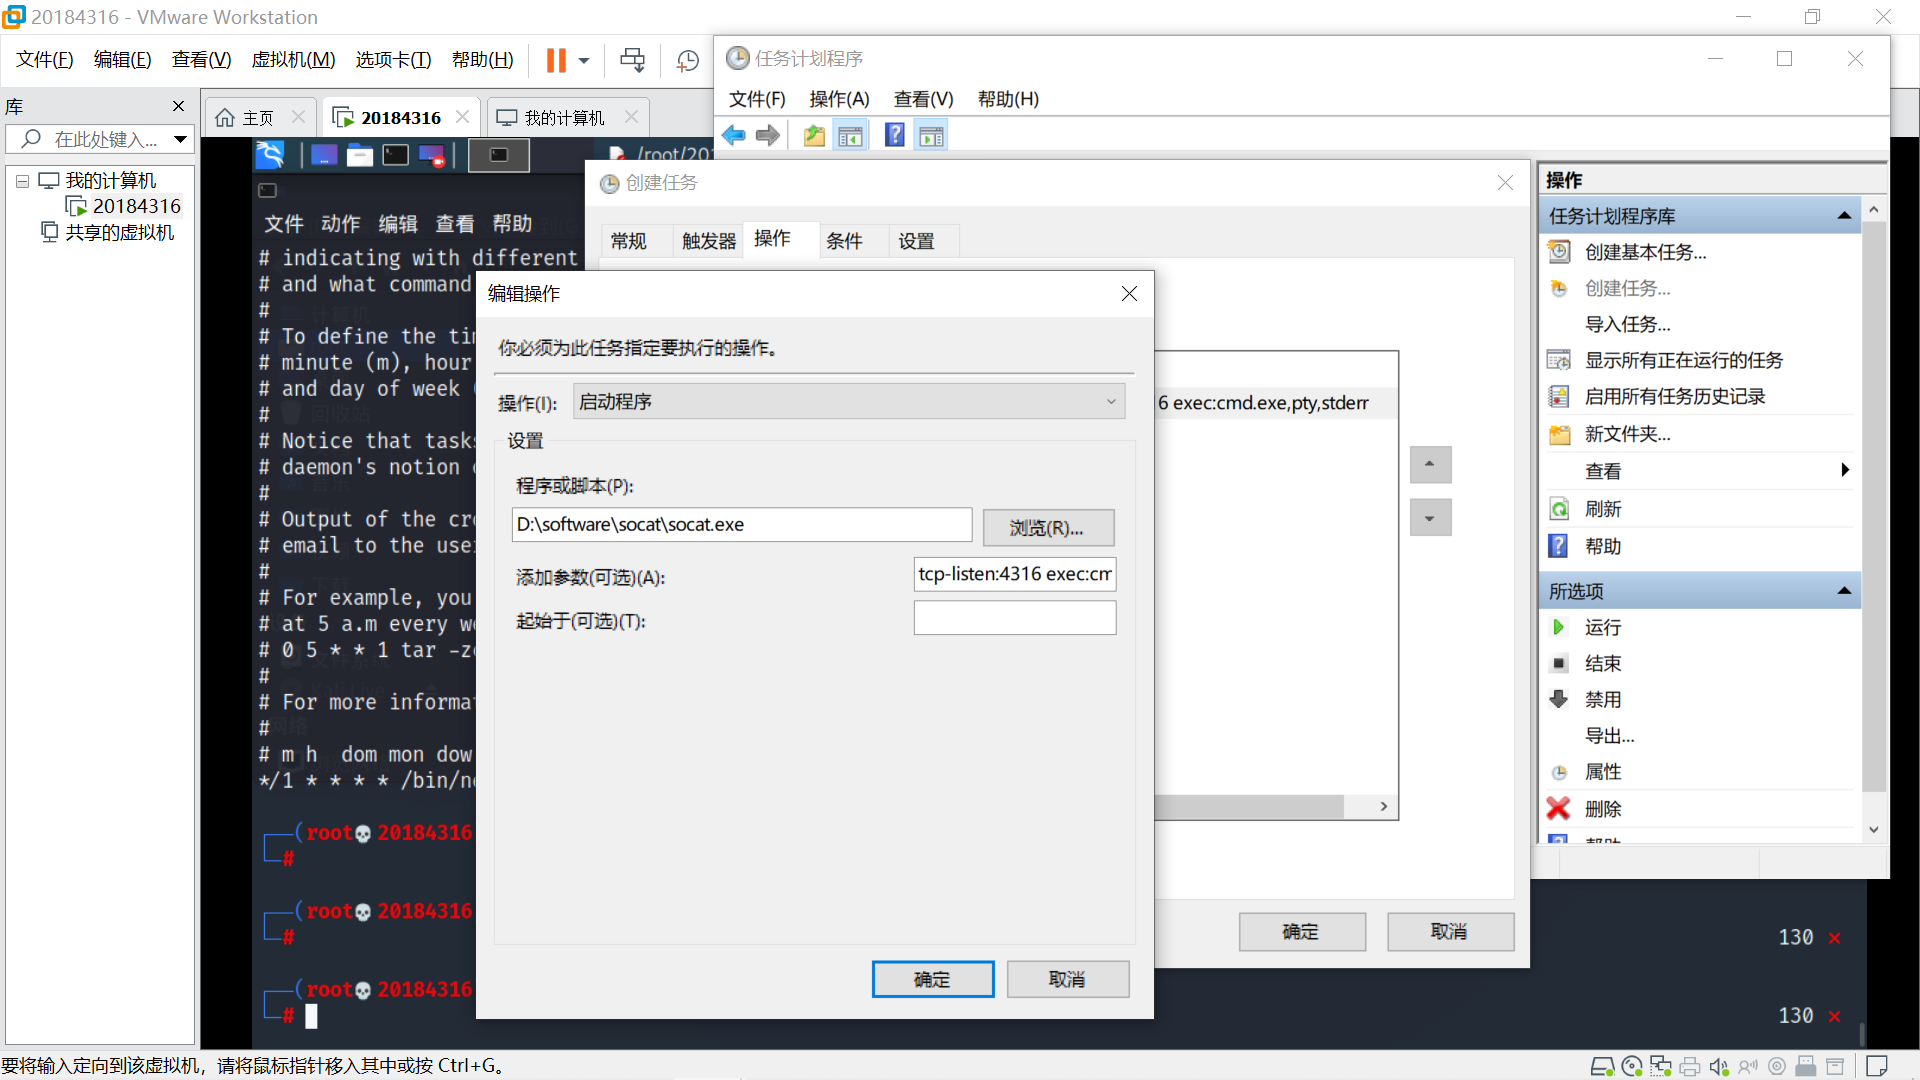This screenshot has height=1080, width=1920.
Task: Click the green Run arrow icon
Action: 1558,627
